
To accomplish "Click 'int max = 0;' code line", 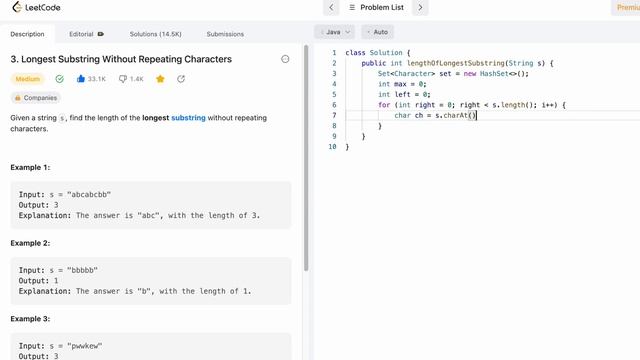I will click(x=402, y=84).
